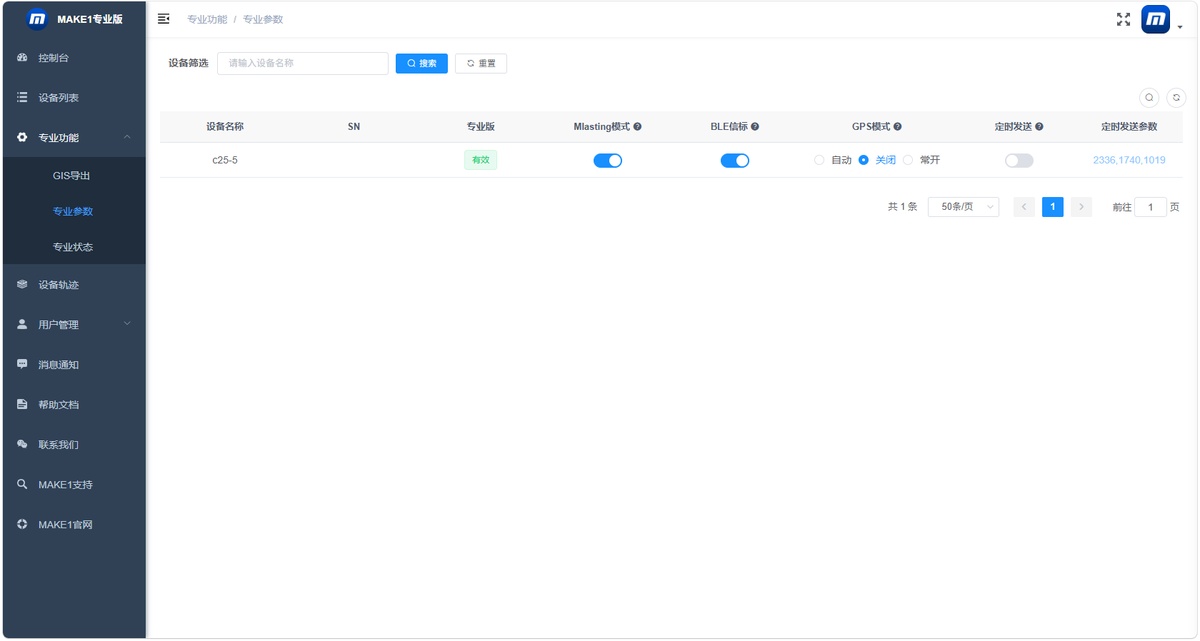Select GPS mode 关闭 radio
Viewport: 1200px width, 641px height.
(x=864, y=160)
